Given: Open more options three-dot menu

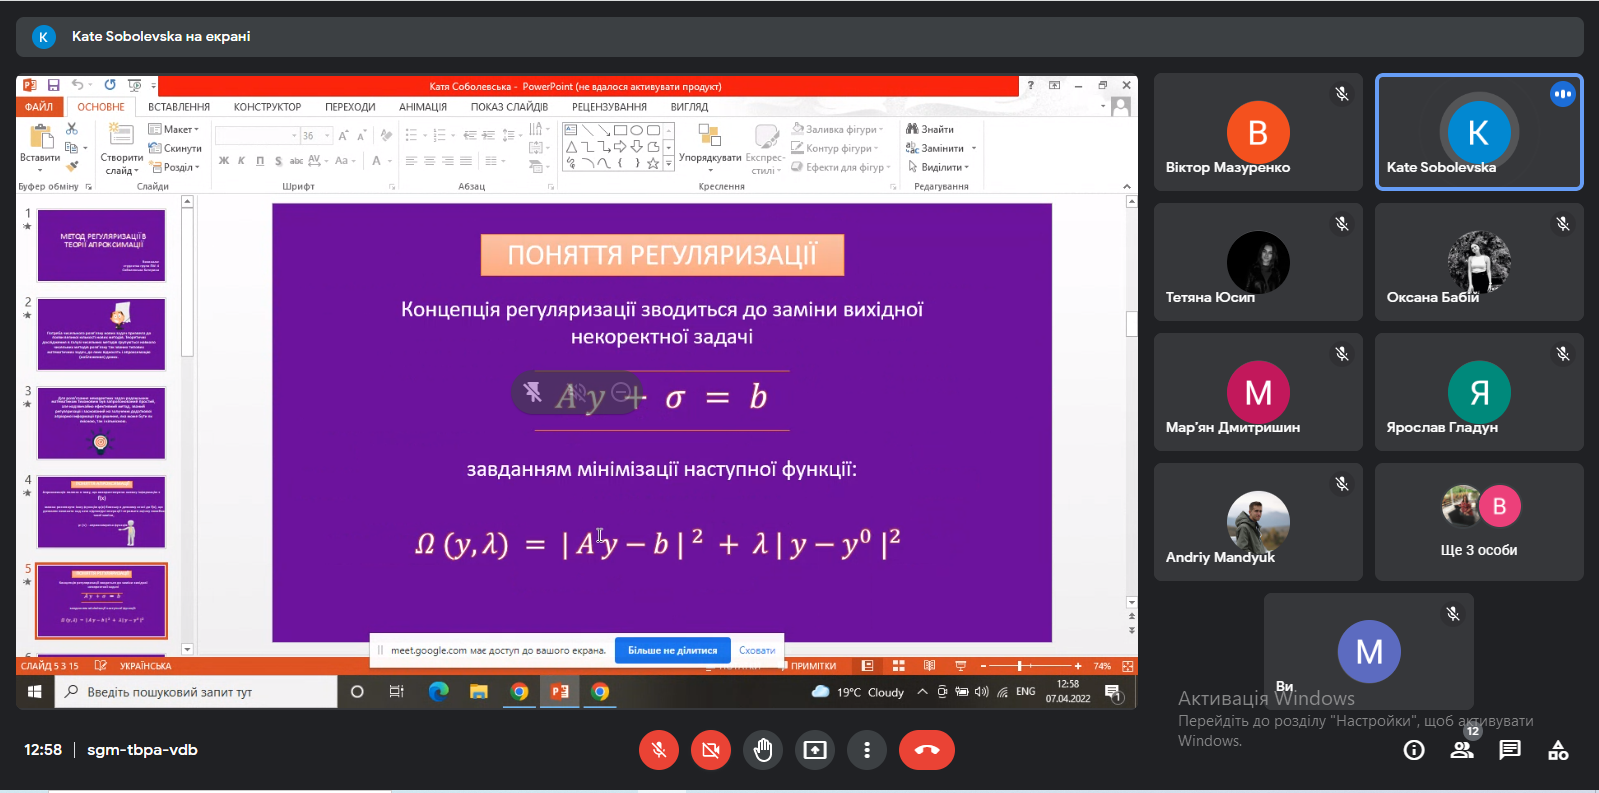Looking at the screenshot, I should point(867,750).
